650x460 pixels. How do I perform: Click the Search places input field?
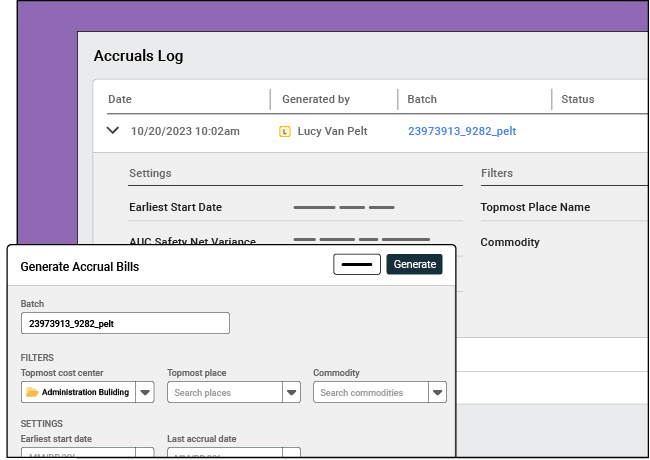point(225,392)
